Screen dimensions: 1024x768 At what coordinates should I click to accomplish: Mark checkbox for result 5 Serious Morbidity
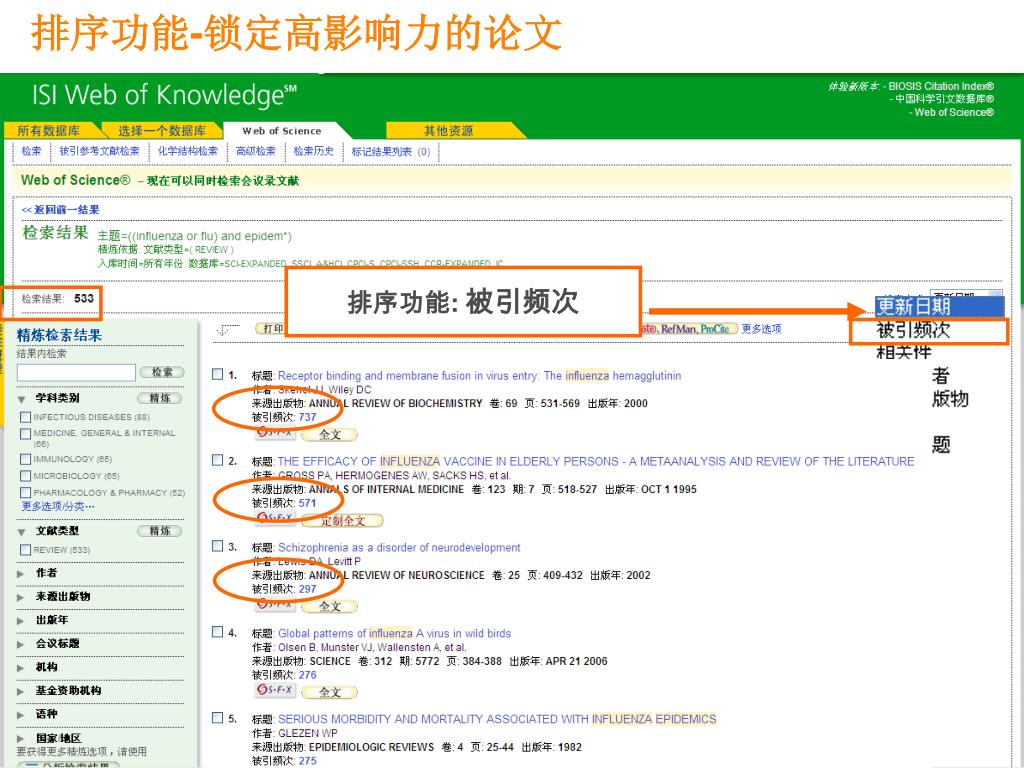pos(217,718)
